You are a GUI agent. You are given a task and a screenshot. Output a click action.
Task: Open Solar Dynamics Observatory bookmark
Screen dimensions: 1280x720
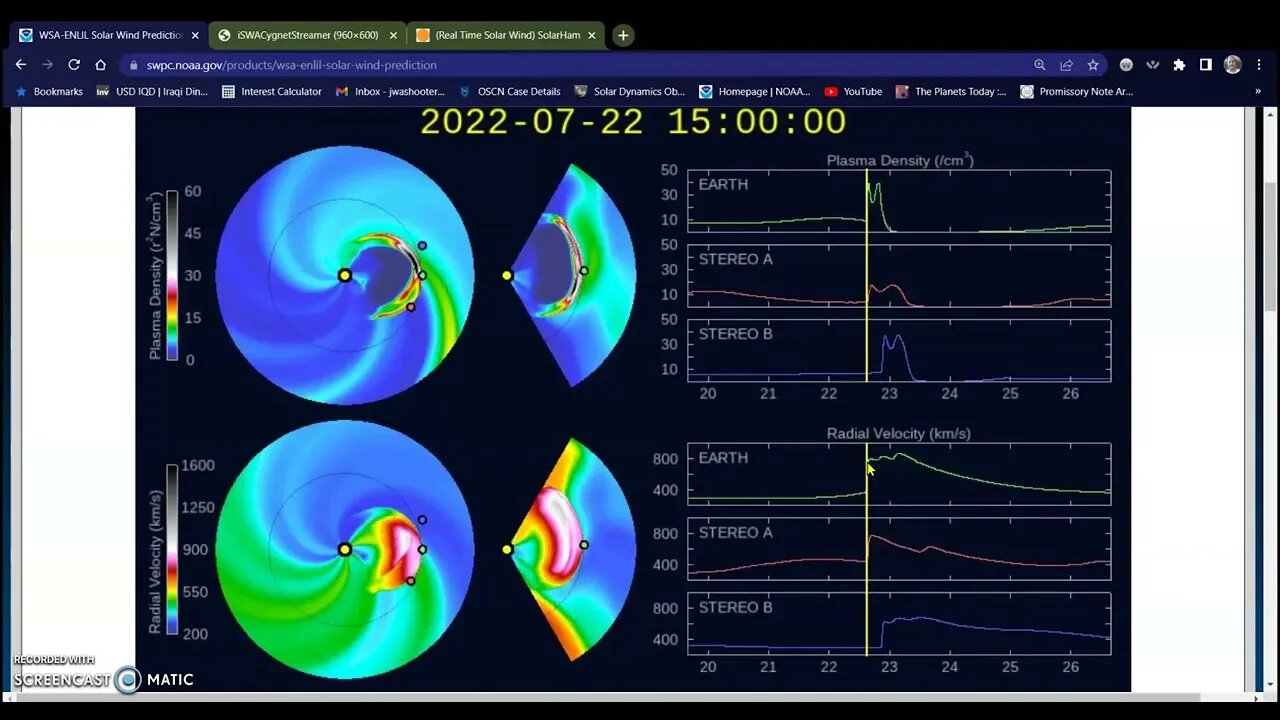click(x=630, y=91)
